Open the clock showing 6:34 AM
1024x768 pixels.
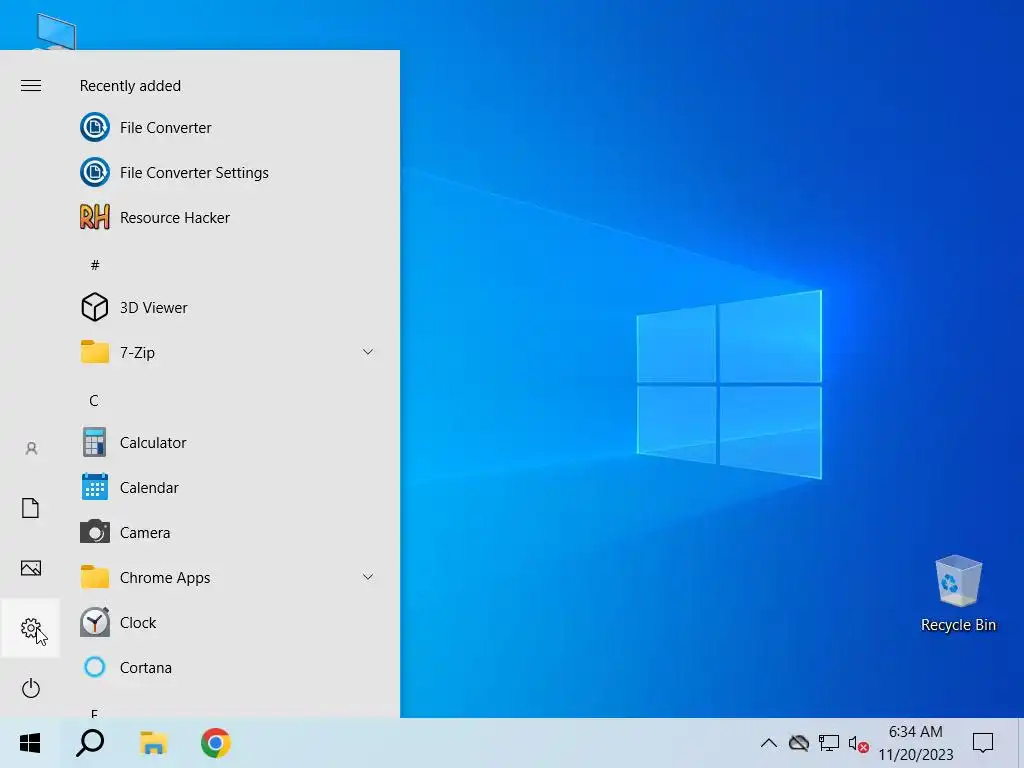(x=916, y=743)
